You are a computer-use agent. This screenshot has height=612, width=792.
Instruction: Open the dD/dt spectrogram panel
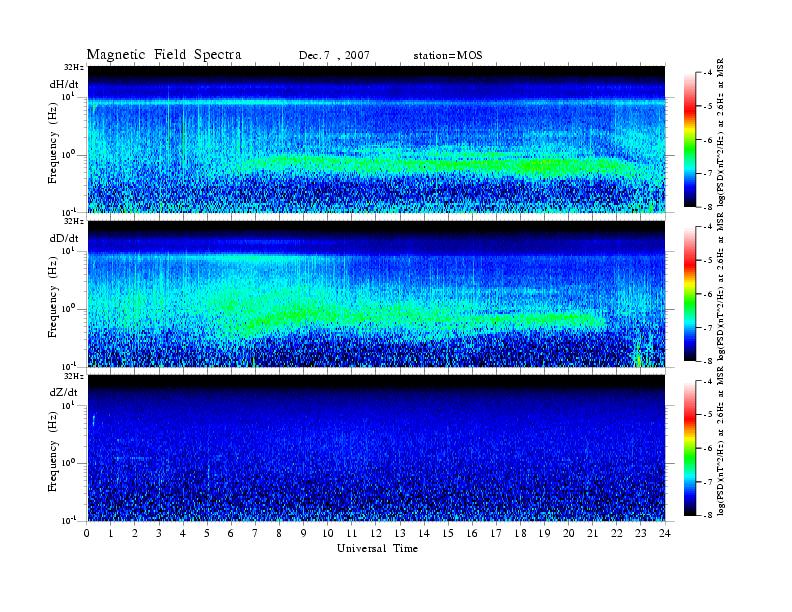[x=376, y=293]
